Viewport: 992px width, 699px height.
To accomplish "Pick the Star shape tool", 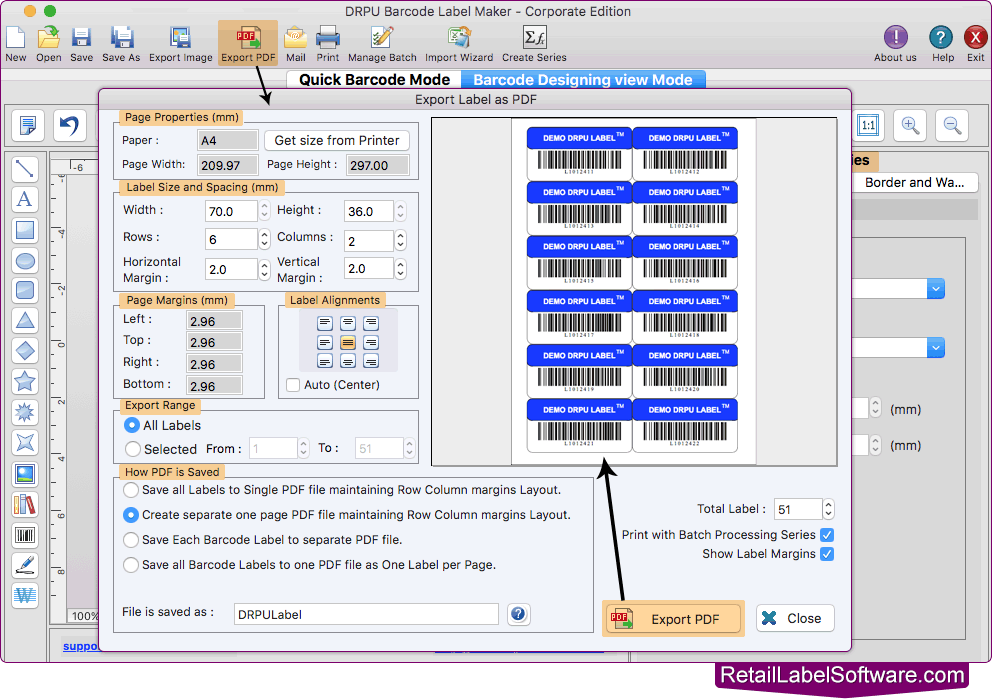I will point(25,382).
